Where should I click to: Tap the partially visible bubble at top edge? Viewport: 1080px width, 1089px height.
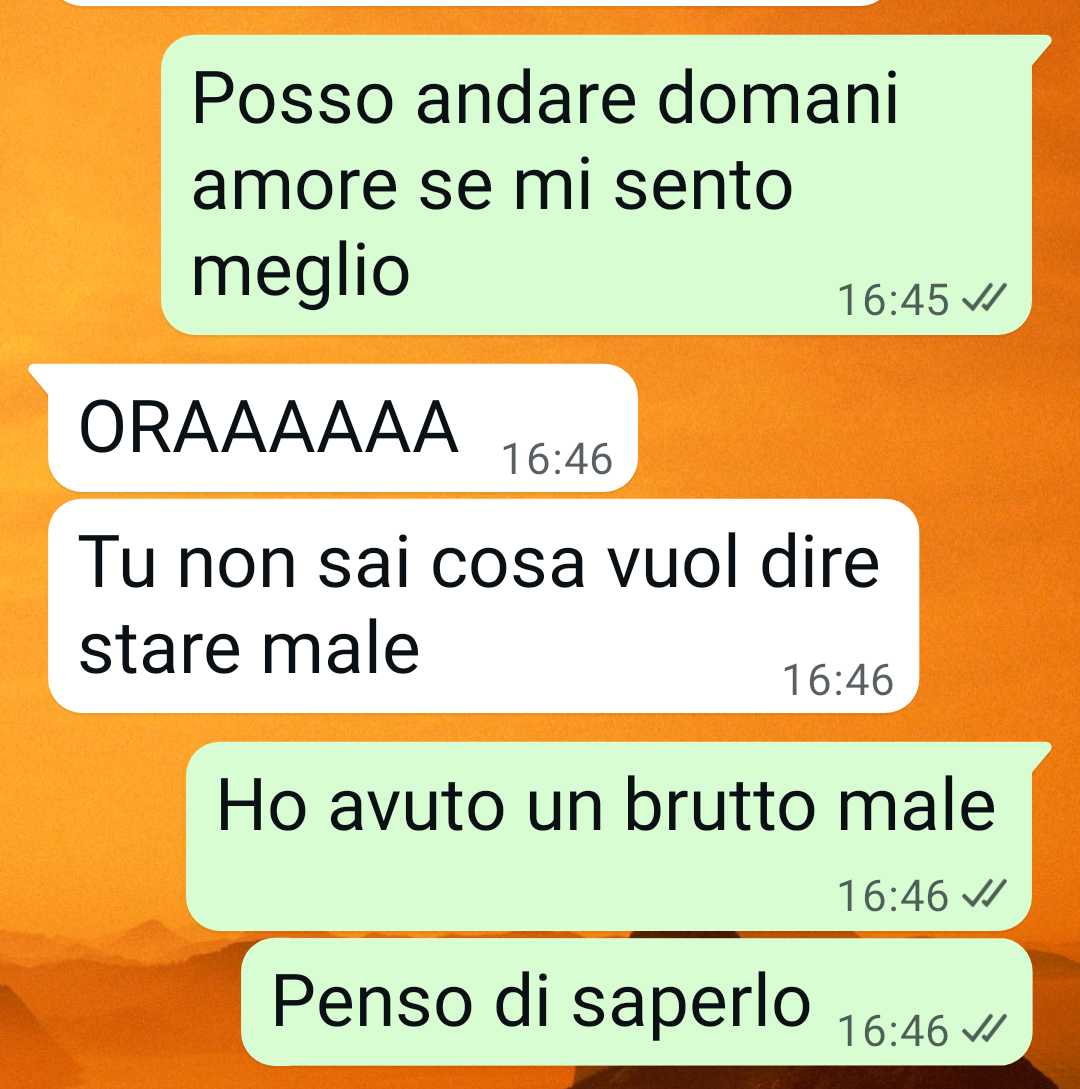(472, 3)
